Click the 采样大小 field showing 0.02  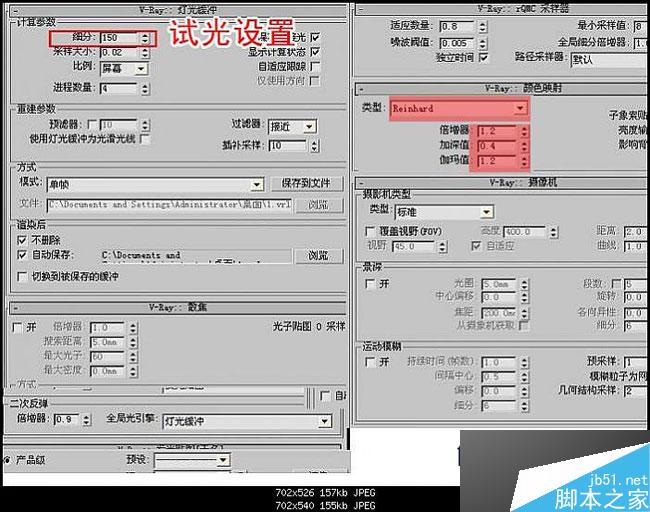(x=119, y=53)
